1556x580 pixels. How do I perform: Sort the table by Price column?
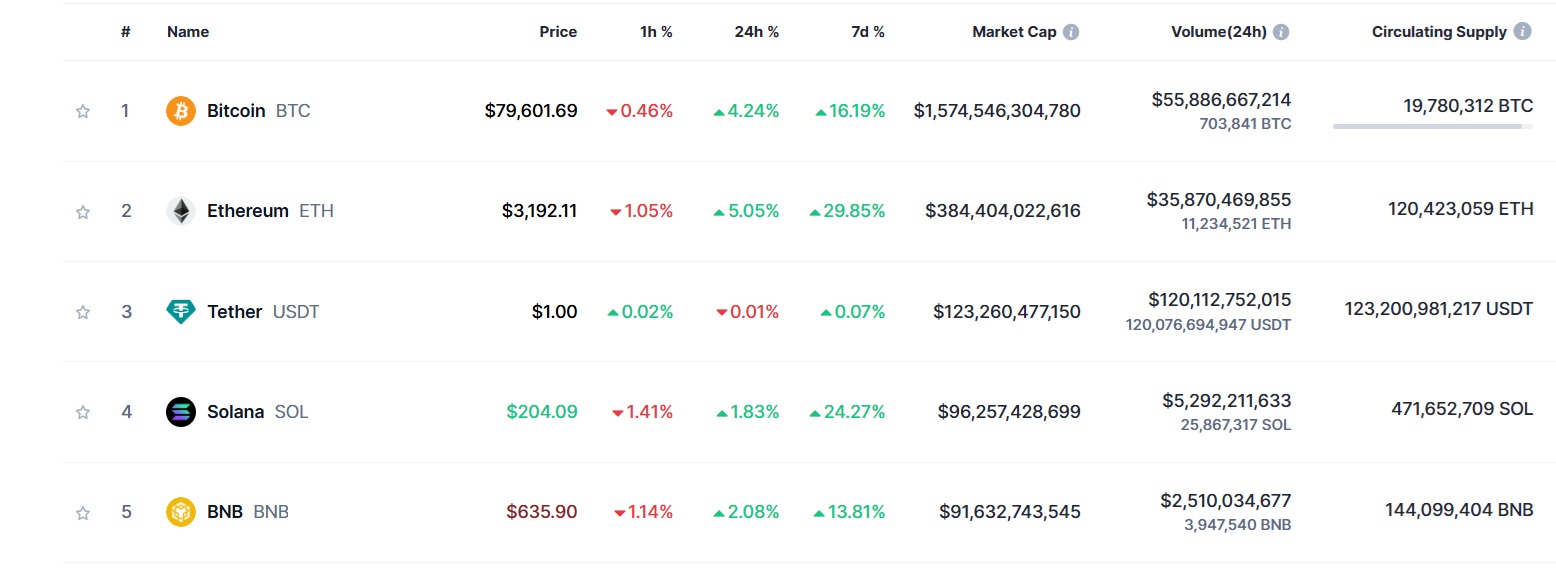558,32
